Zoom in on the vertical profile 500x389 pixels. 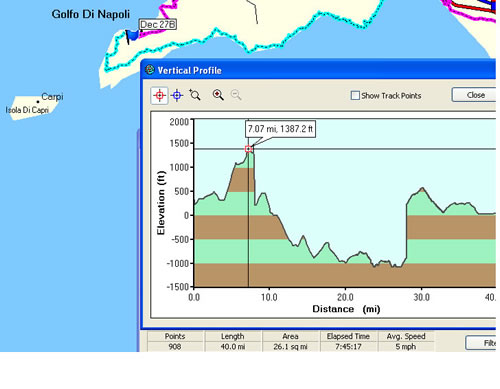tap(218, 95)
